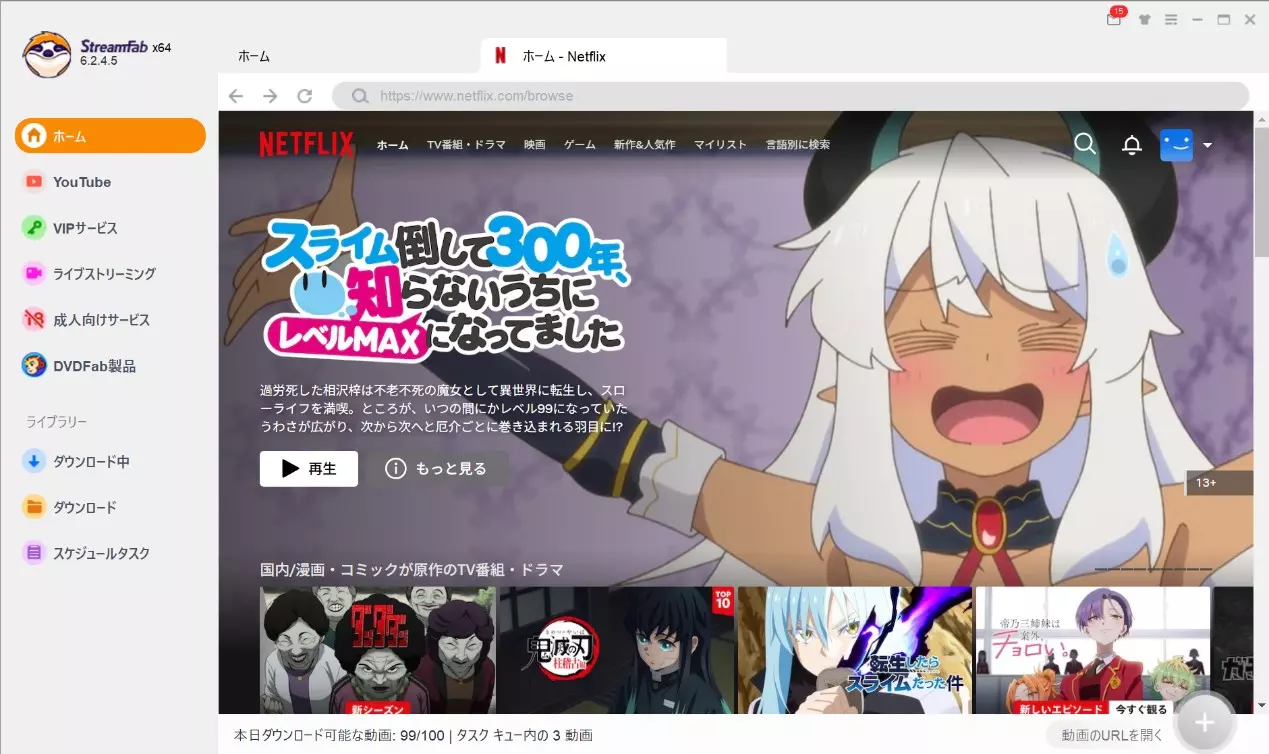The height and width of the screenshot is (754, 1269).
Task: Open マイリスト from the Netflix navbar
Action: [720, 144]
